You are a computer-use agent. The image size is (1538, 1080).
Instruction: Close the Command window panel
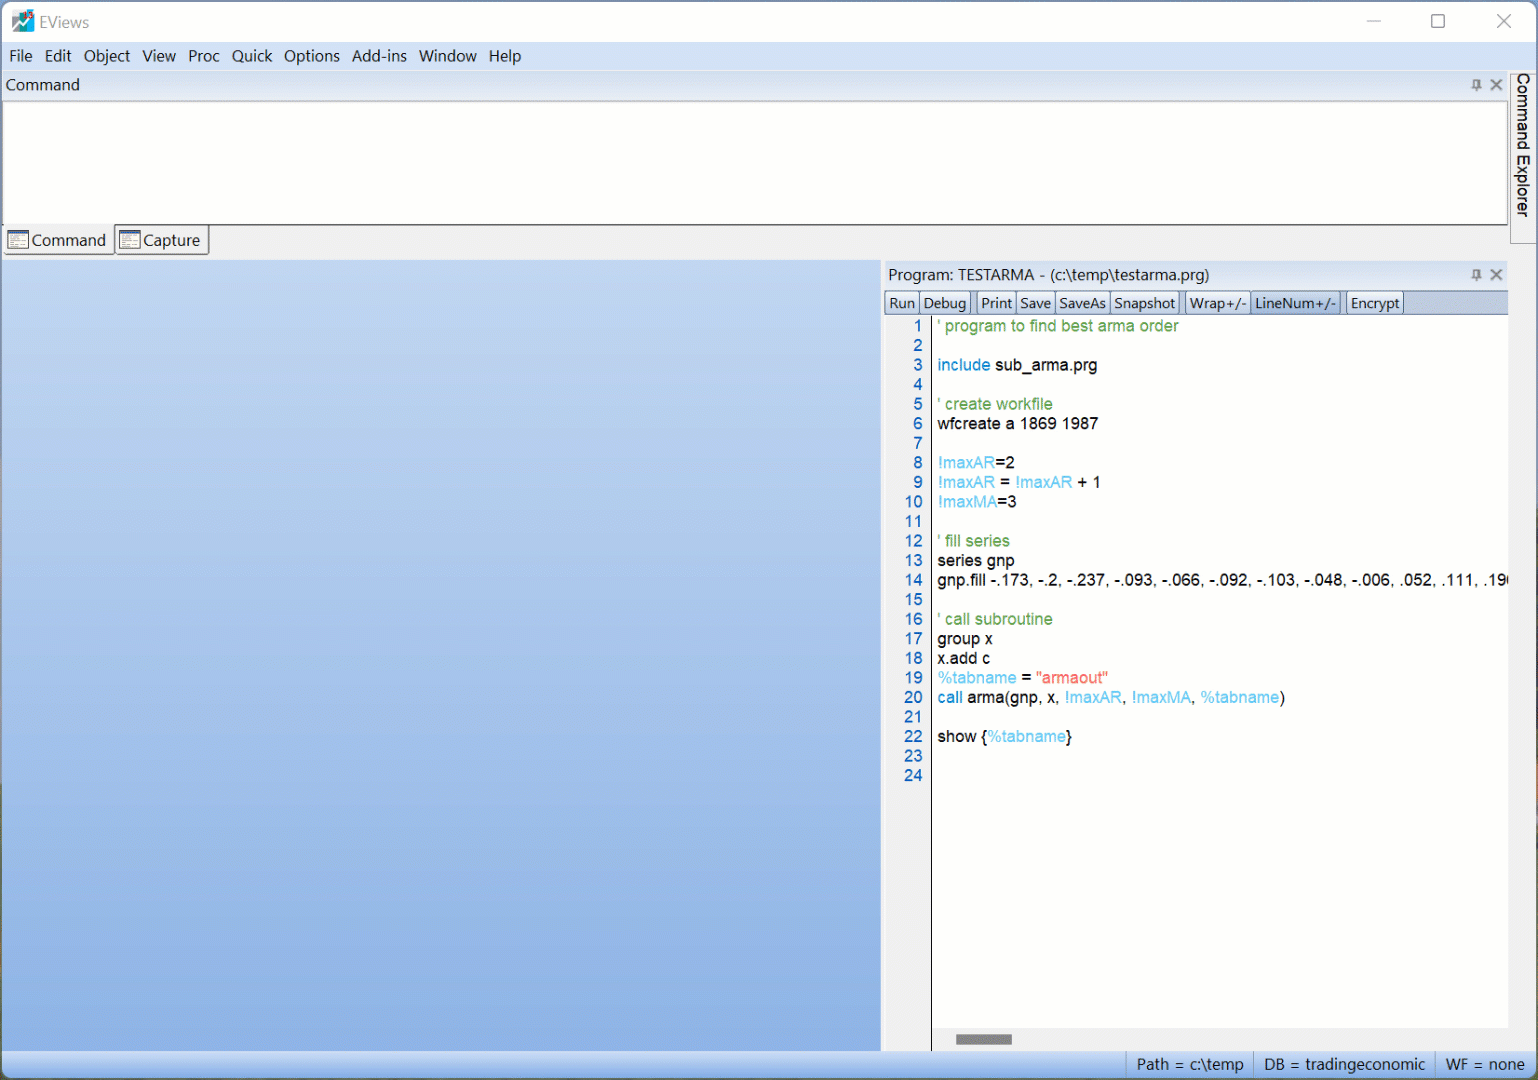(1496, 85)
